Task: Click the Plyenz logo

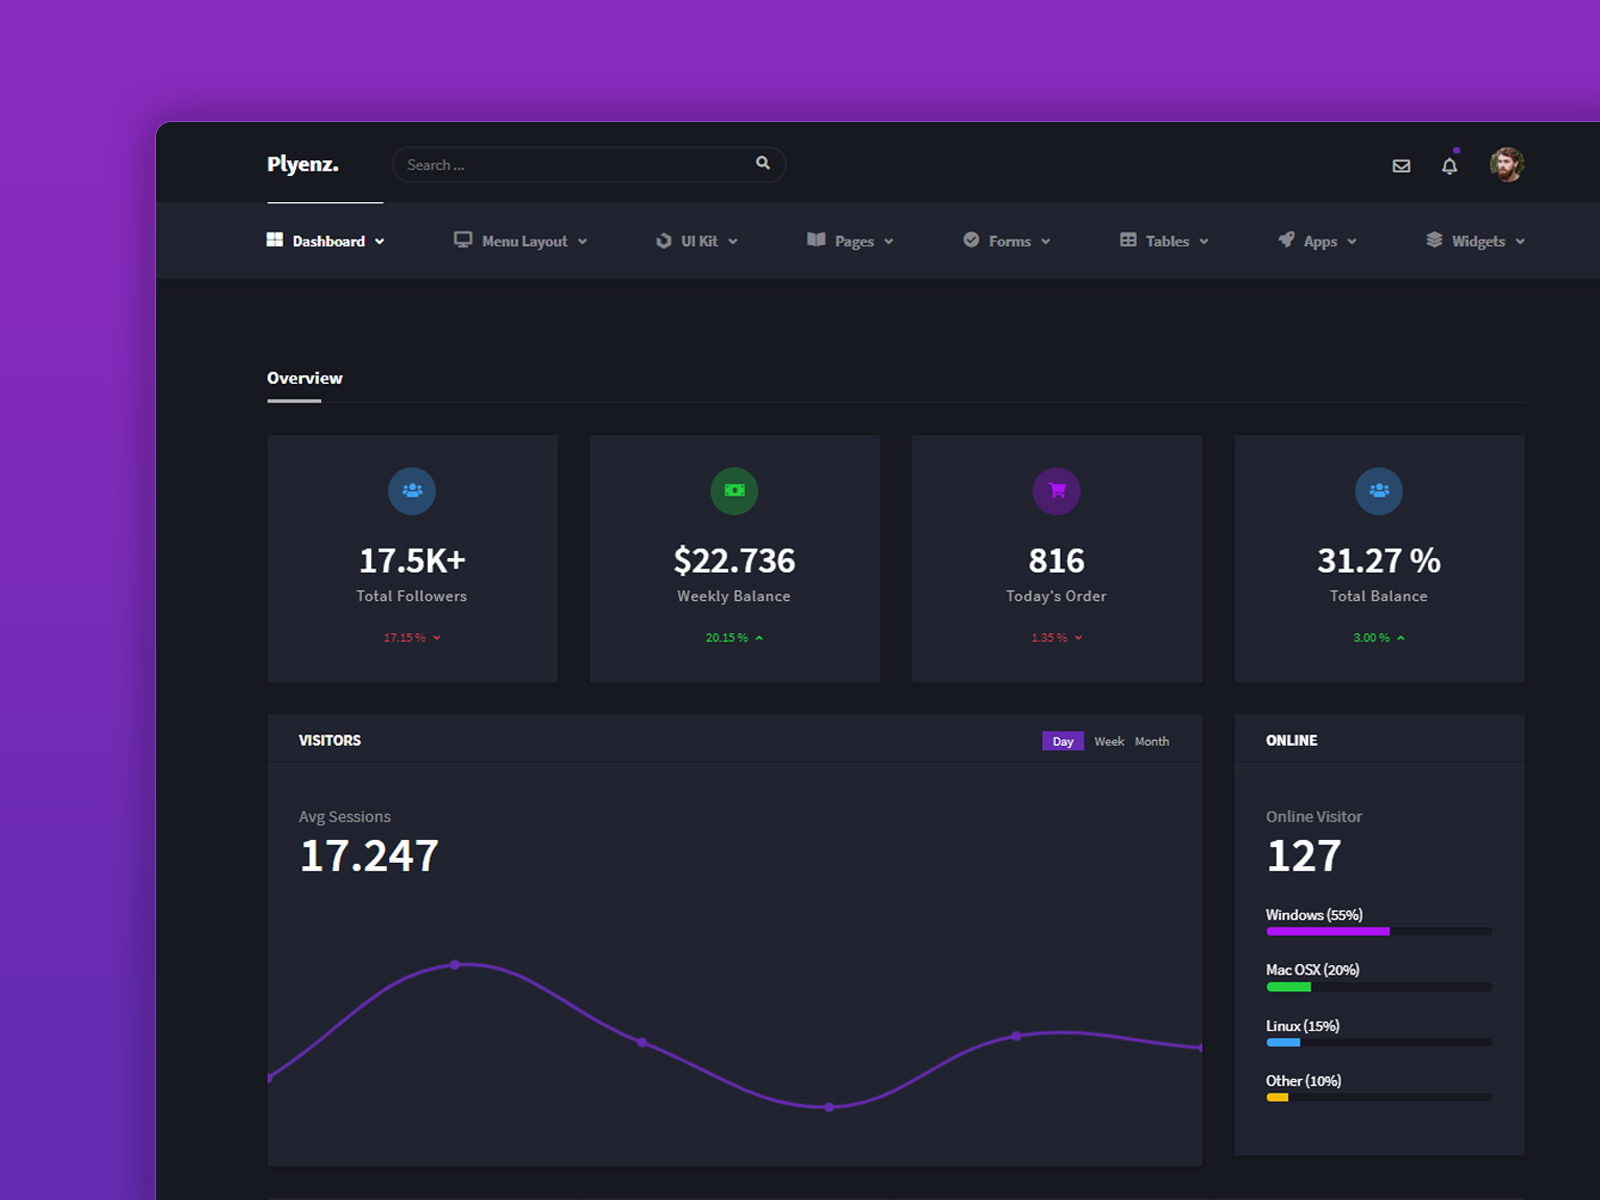Action: pos(302,164)
